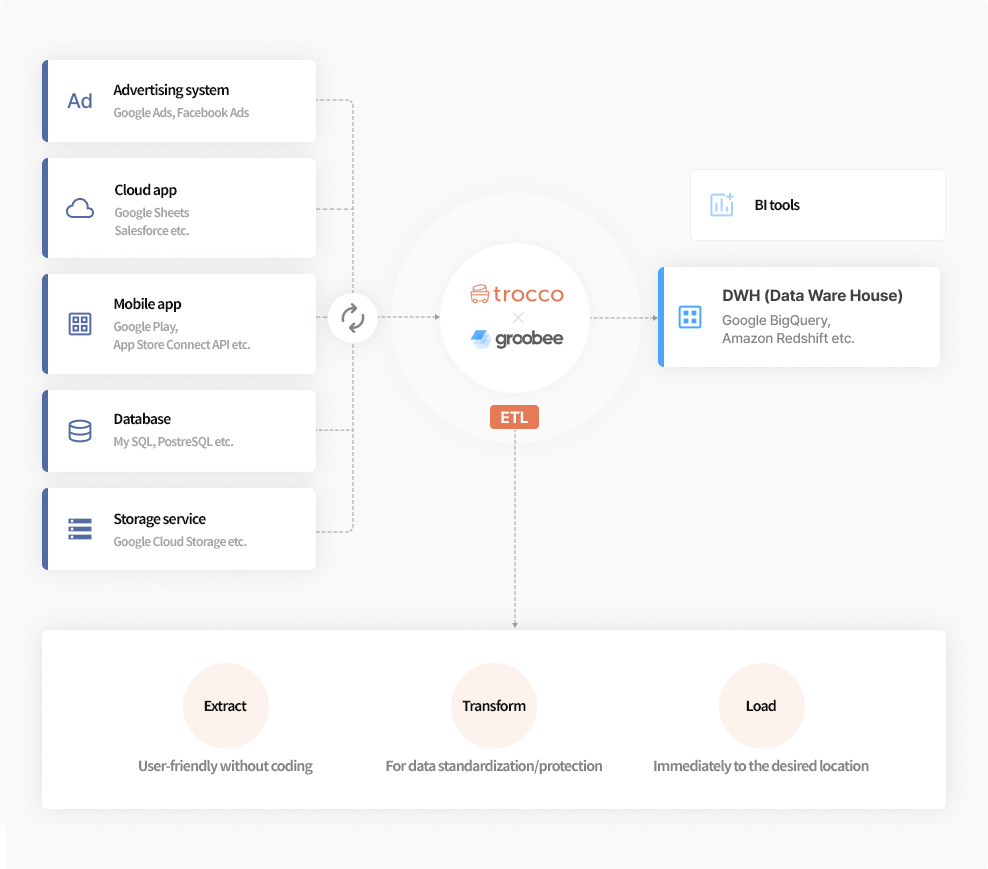Open the Advertising system card title

pos(171,90)
